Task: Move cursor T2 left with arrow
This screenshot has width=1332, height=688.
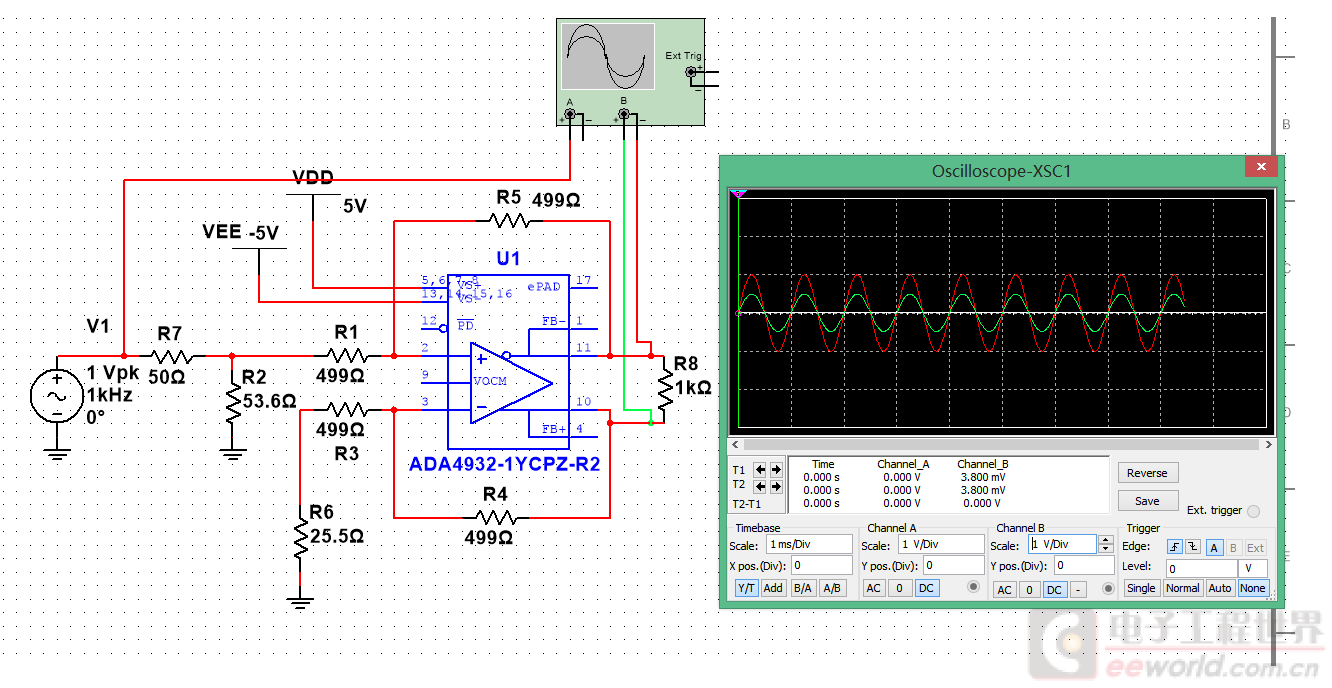Action: 760,486
